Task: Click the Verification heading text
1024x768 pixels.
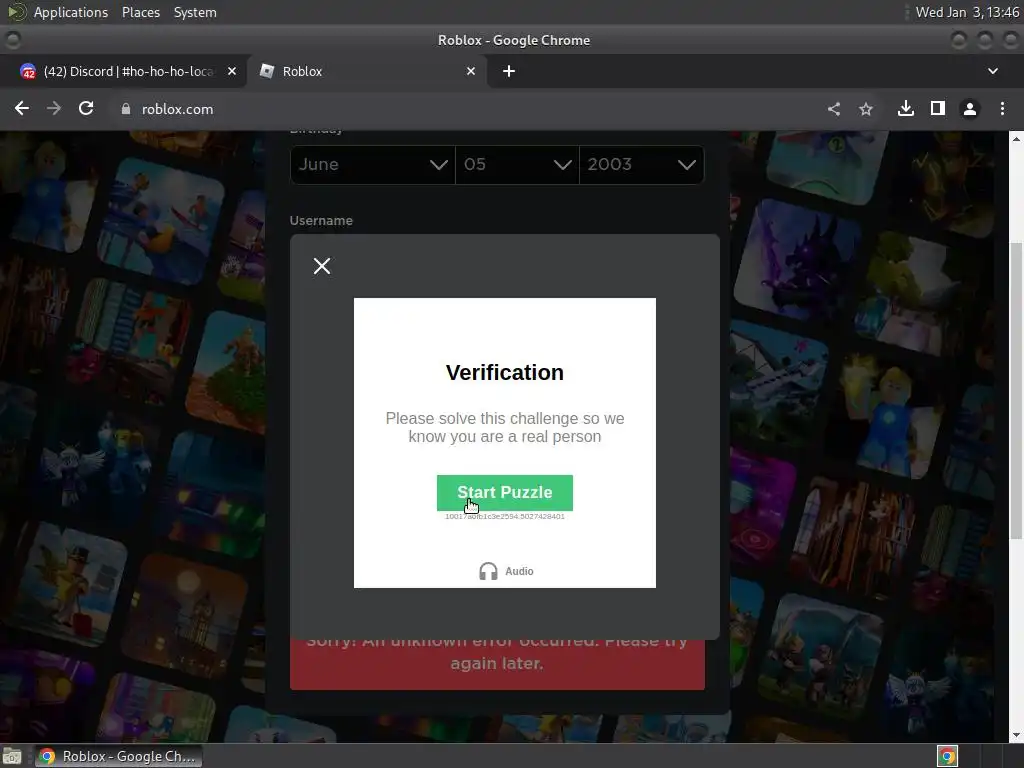Action: tap(504, 372)
